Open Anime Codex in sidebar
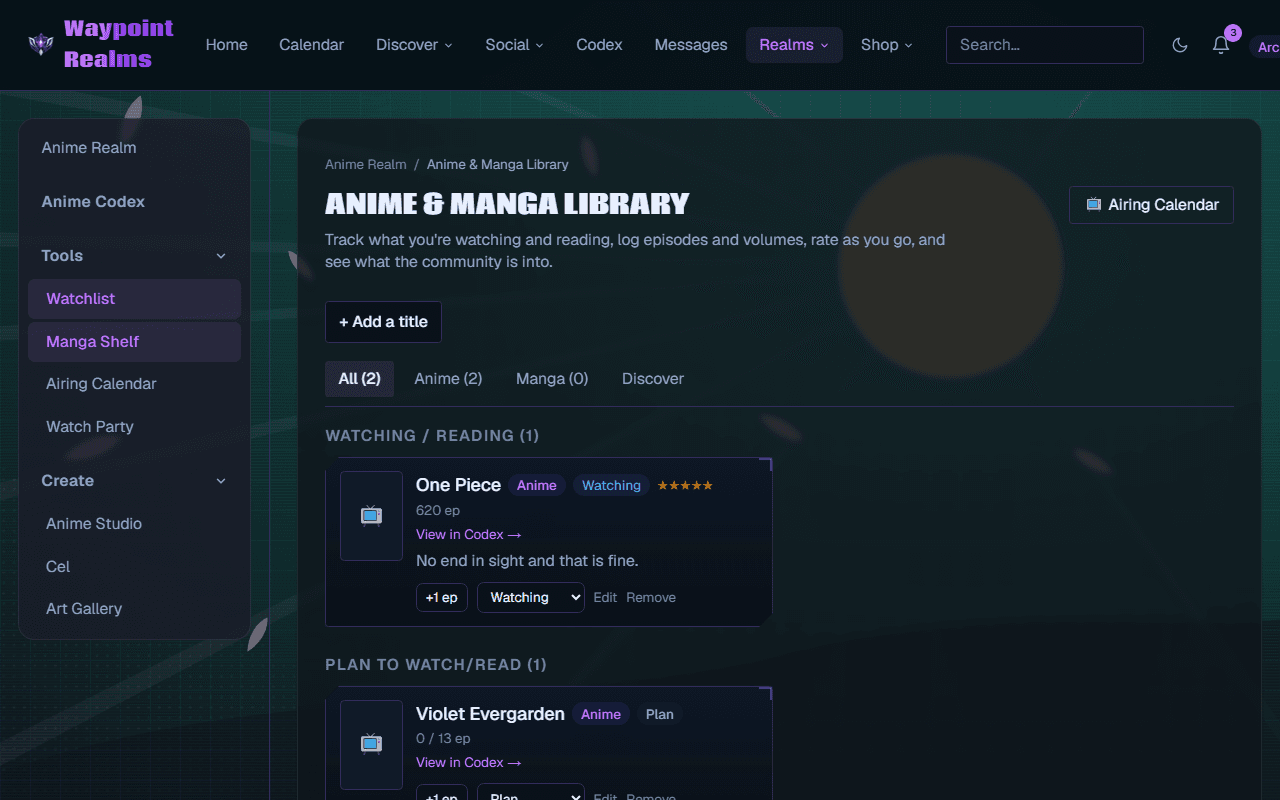This screenshot has width=1280, height=800. 134,202
